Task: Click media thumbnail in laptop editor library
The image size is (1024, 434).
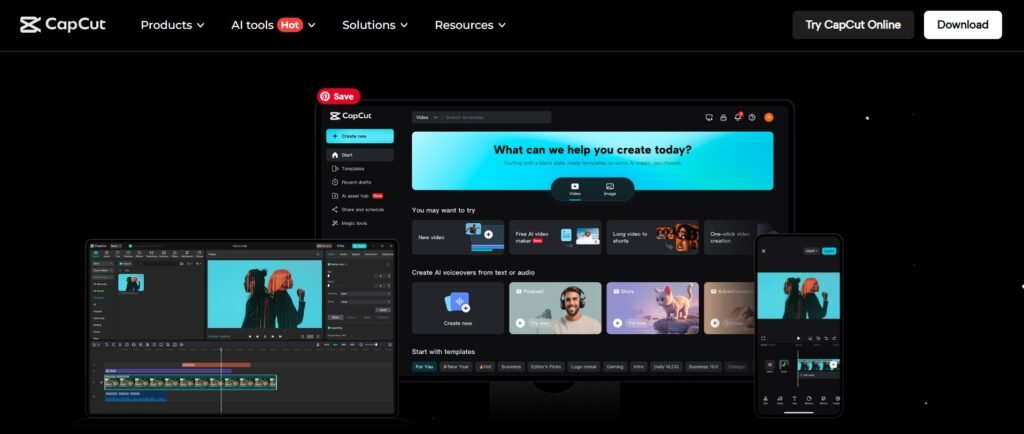Action: (131, 283)
